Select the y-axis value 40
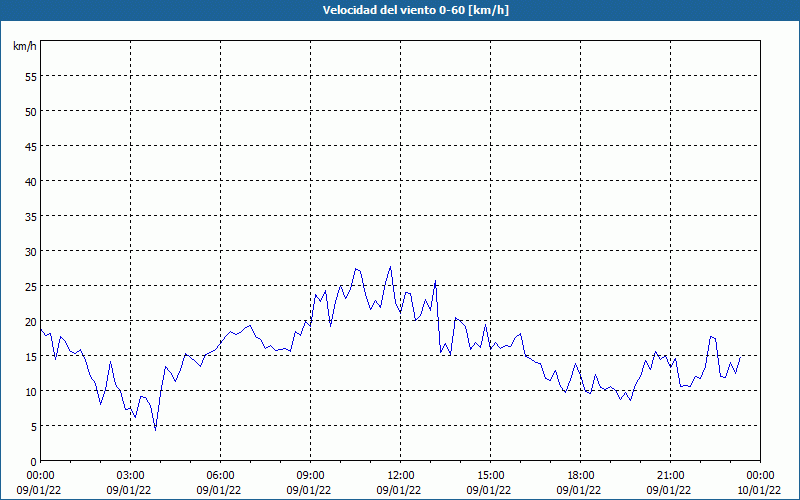 pos(31,182)
